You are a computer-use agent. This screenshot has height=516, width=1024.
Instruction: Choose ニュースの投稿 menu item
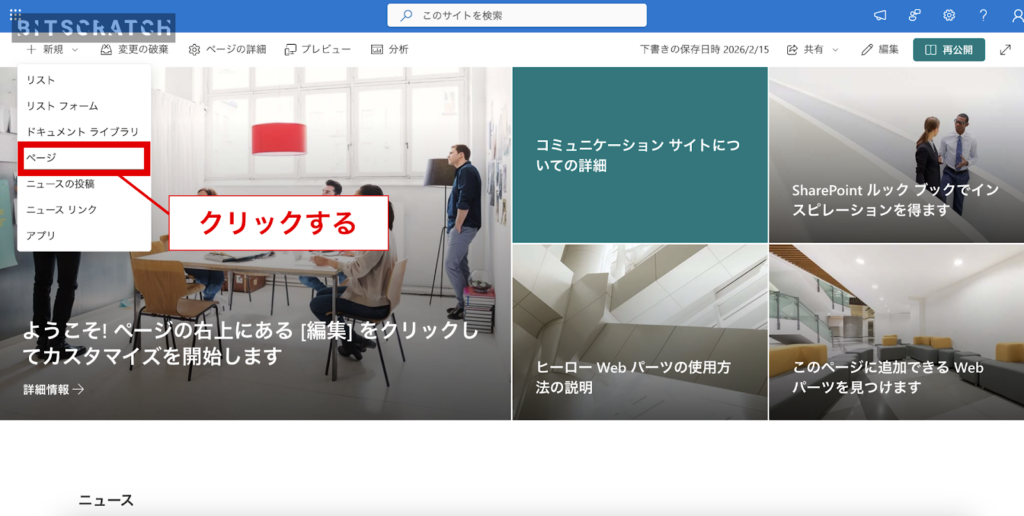pos(60,184)
